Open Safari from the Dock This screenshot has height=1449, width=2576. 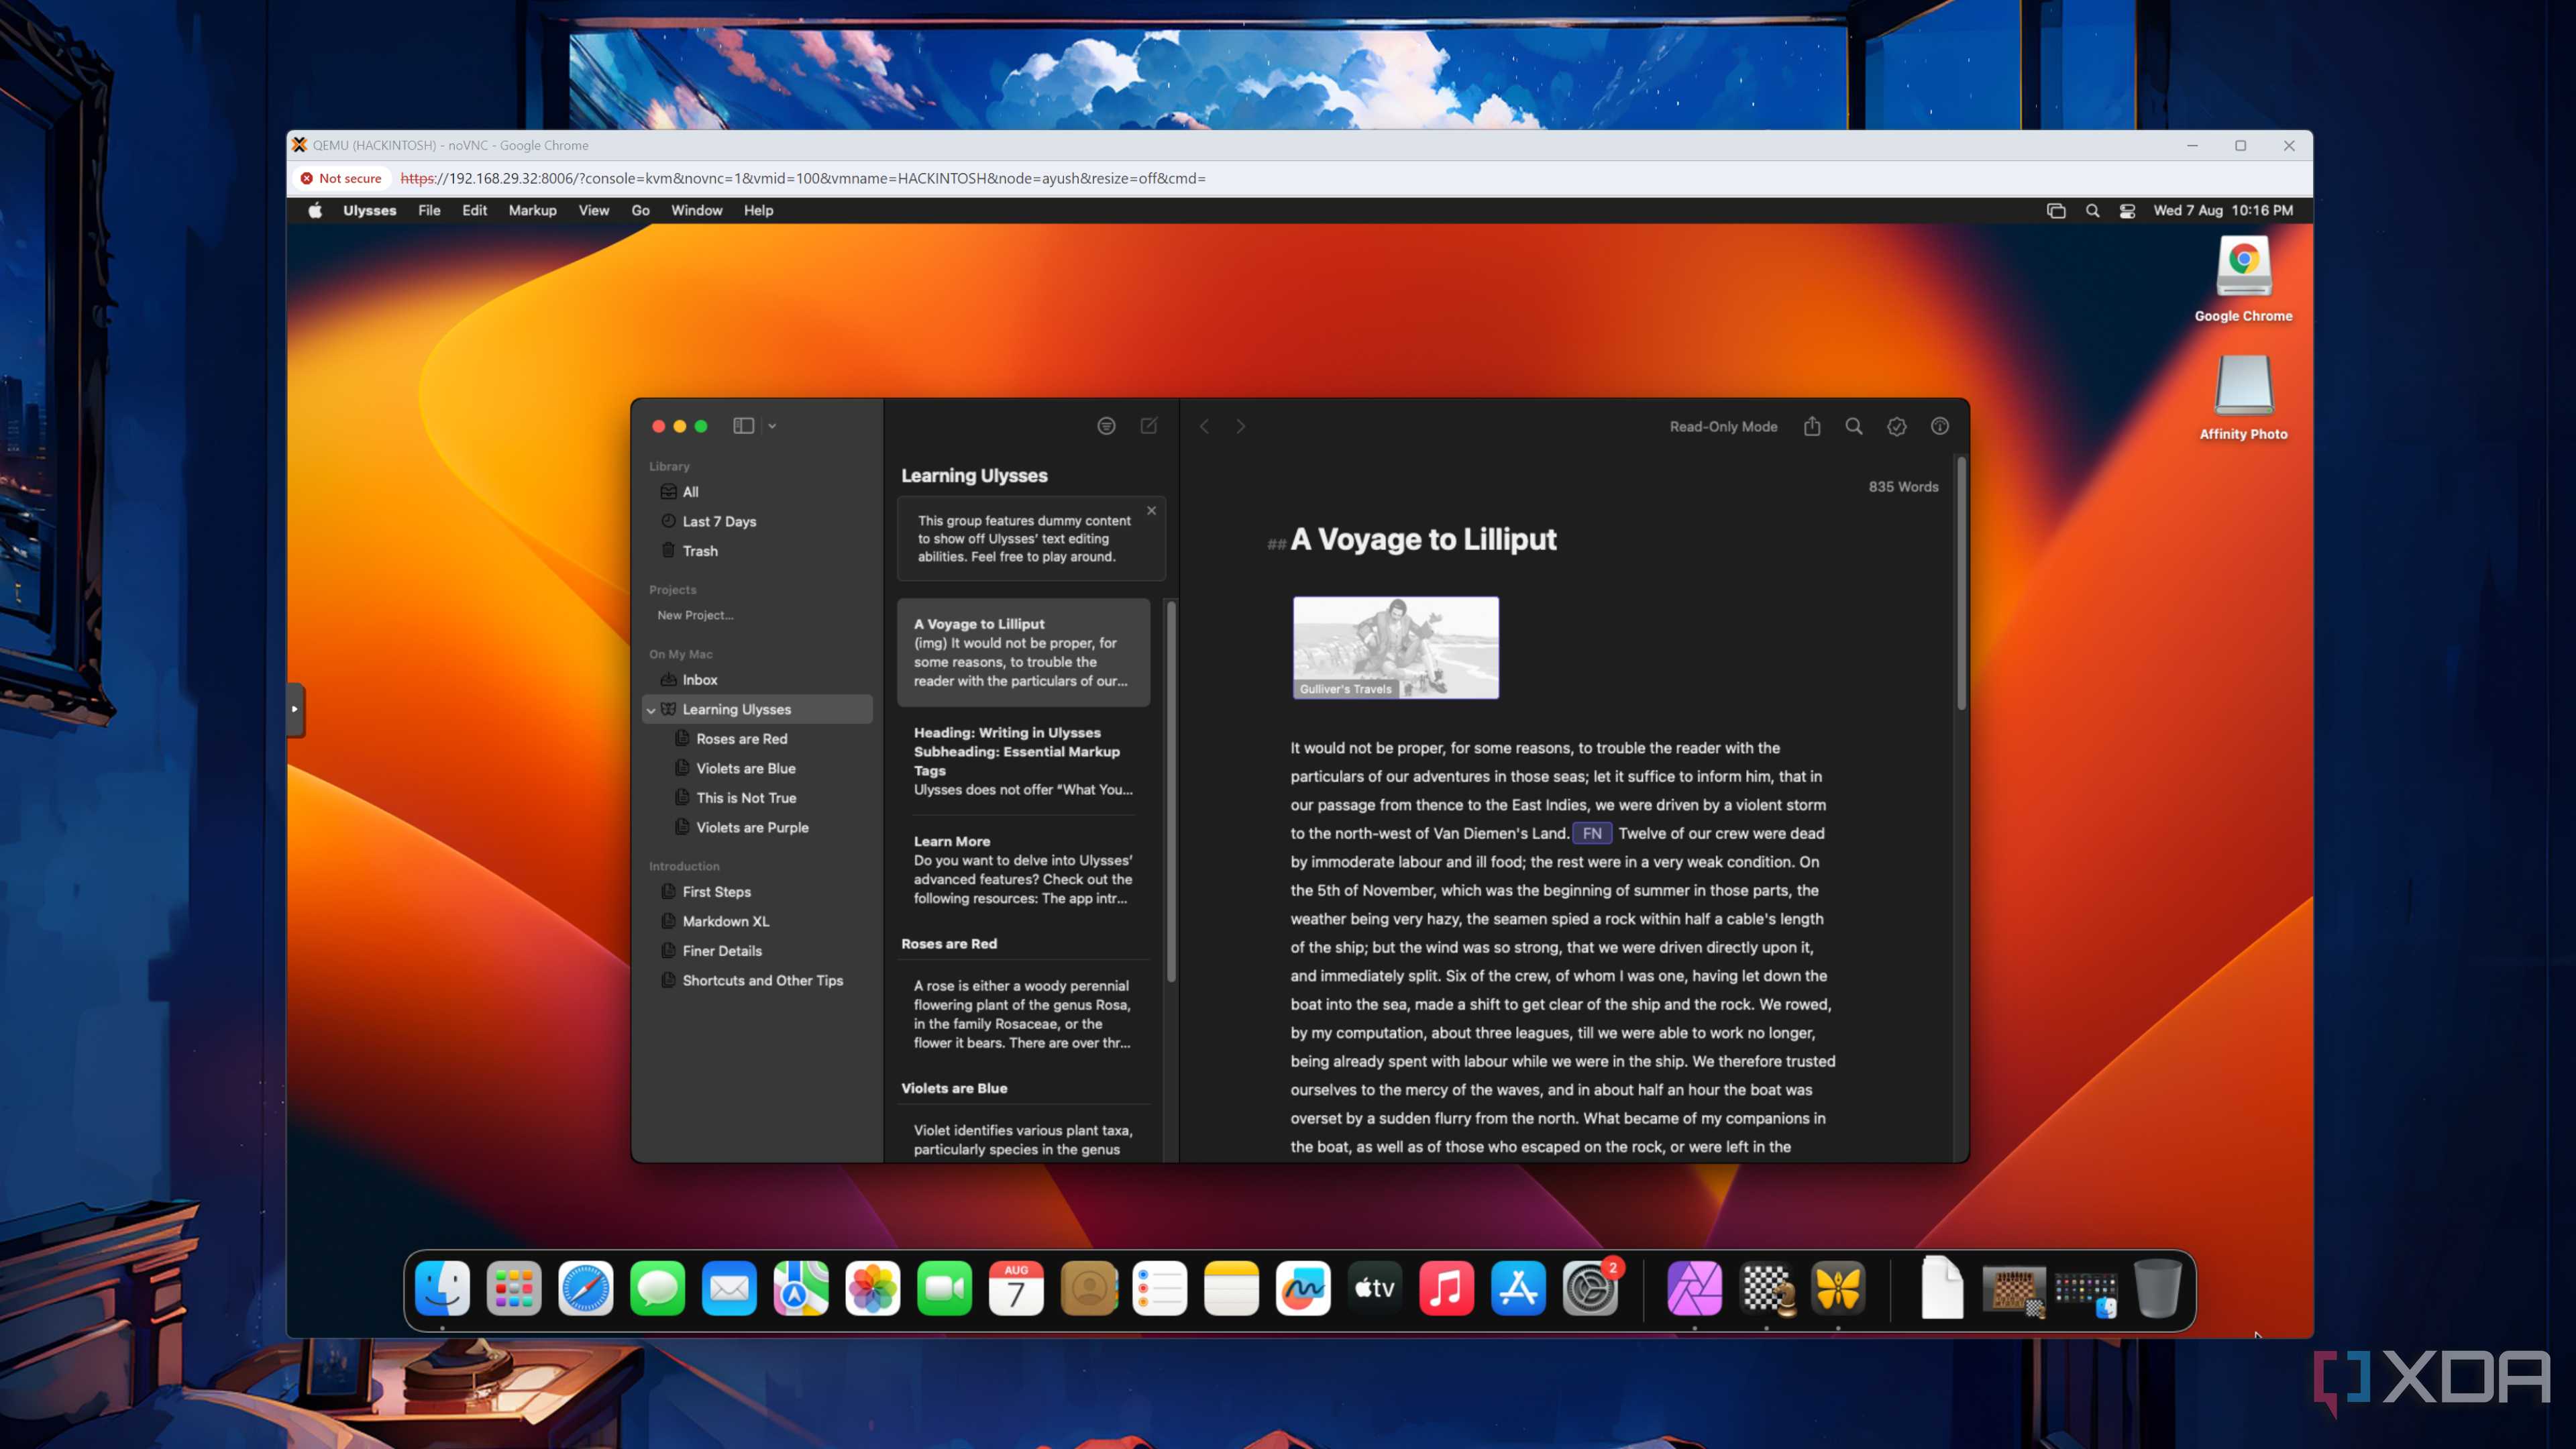(x=586, y=1288)
